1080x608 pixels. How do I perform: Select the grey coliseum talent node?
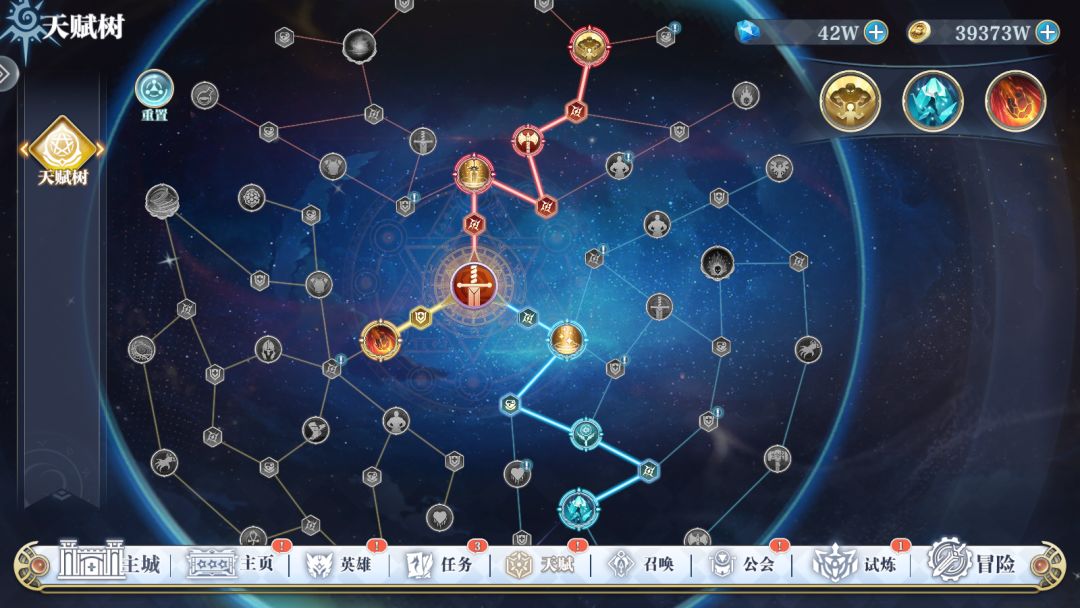coord(162,201)
